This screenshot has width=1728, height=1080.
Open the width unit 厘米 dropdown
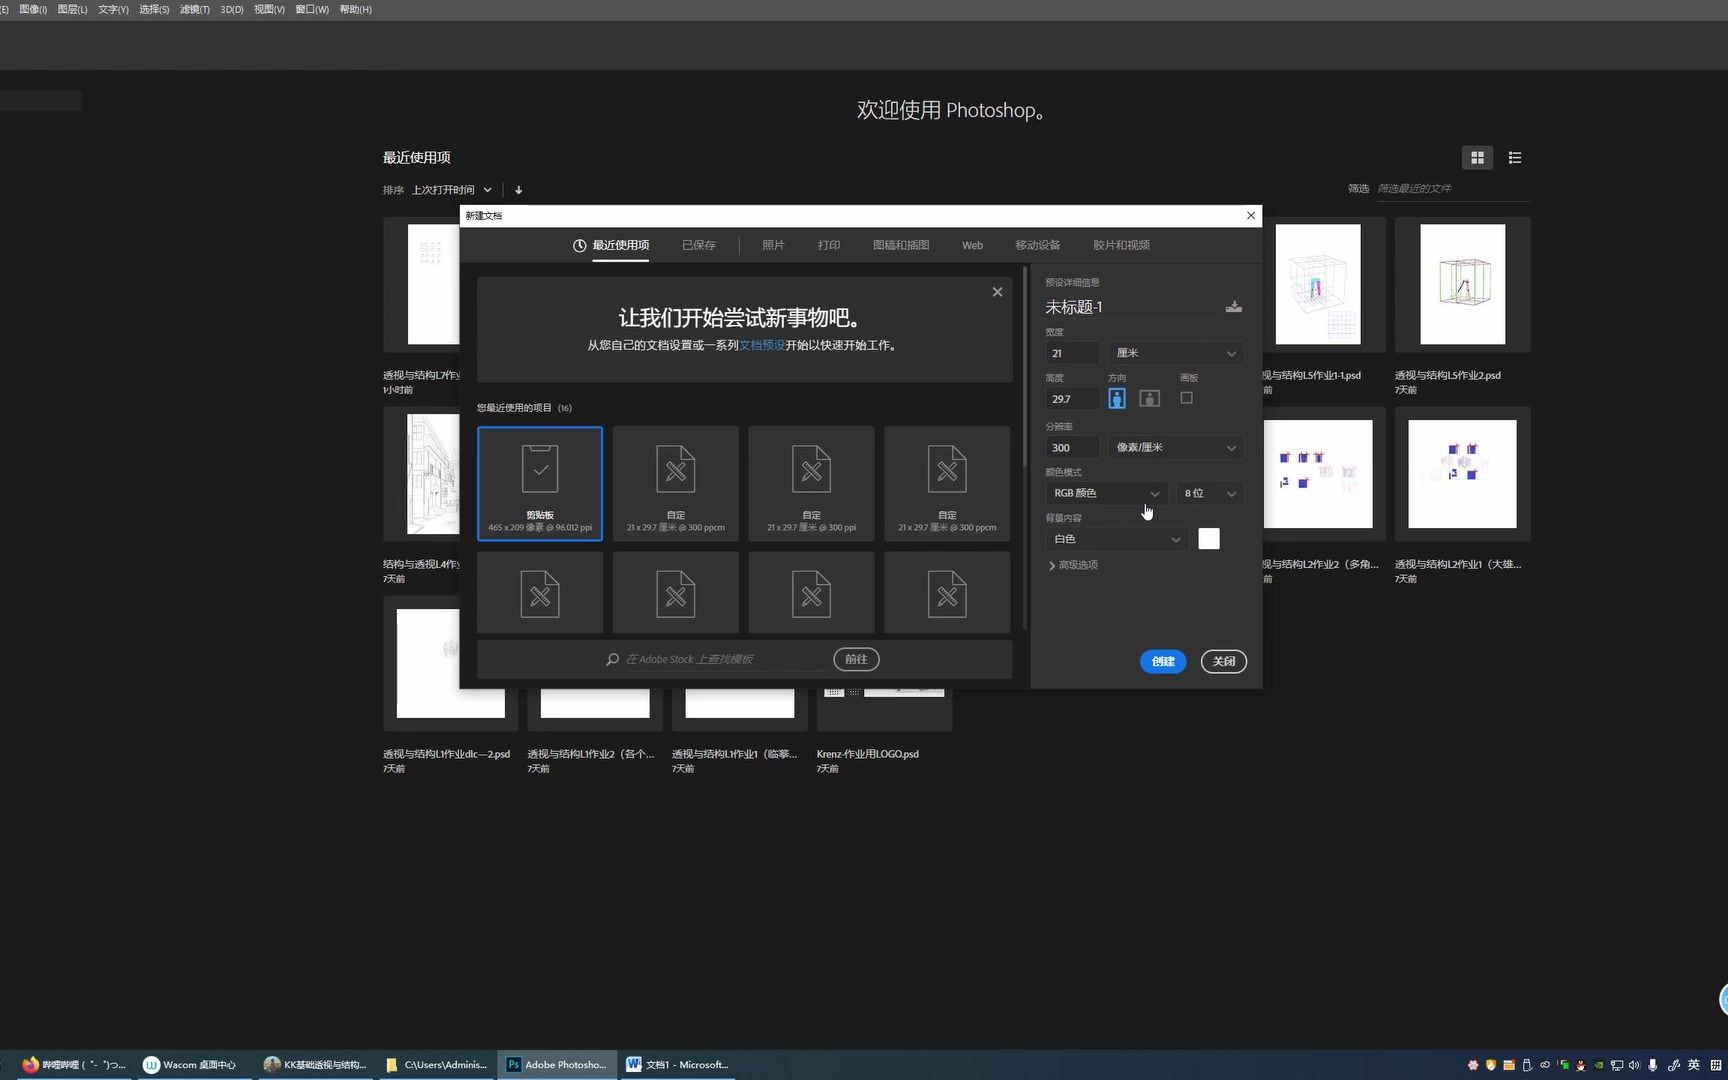click(x=1175, y=353)
